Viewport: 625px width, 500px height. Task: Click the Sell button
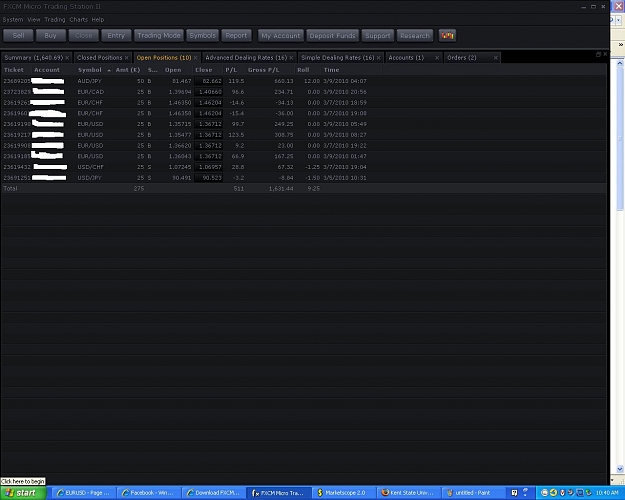tap(18, 35)
